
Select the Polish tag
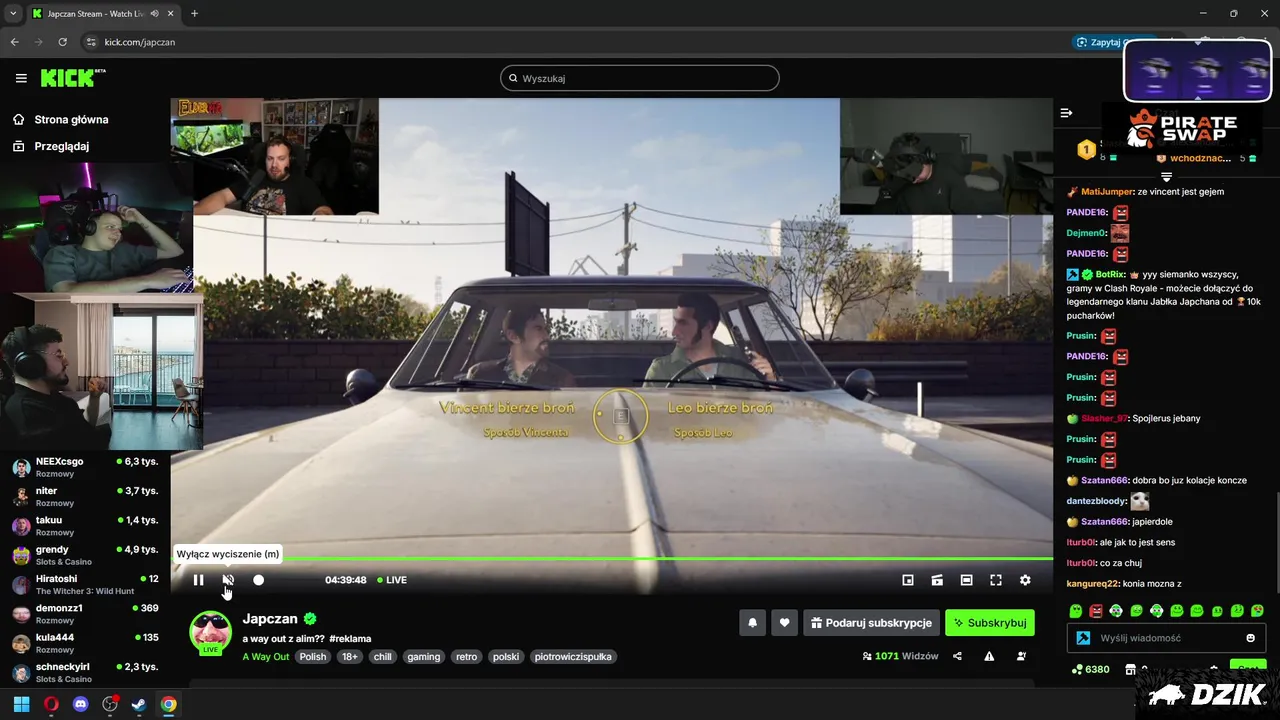tap(313, 657)
